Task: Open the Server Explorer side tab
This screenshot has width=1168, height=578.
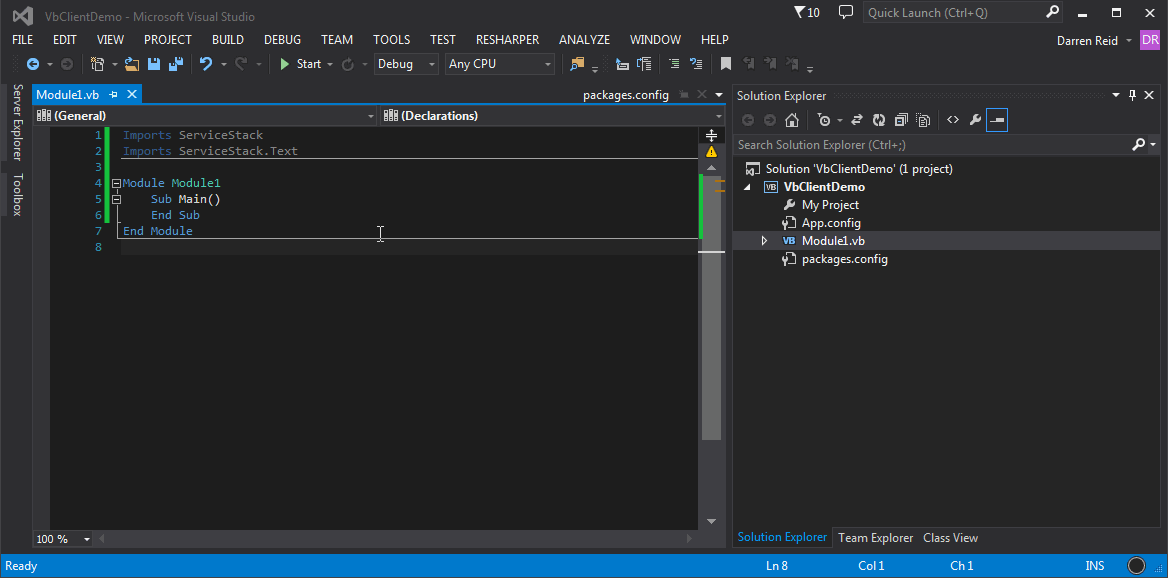Action: click(17, 122)
